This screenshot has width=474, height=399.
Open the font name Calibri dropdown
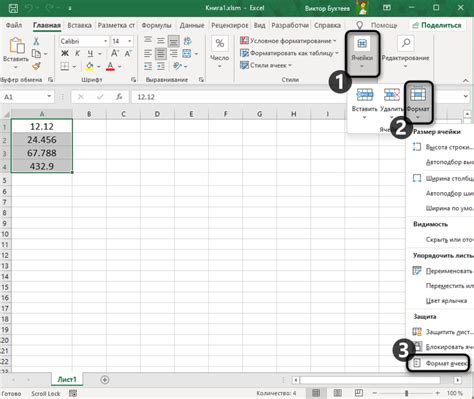tap(105, 41)
